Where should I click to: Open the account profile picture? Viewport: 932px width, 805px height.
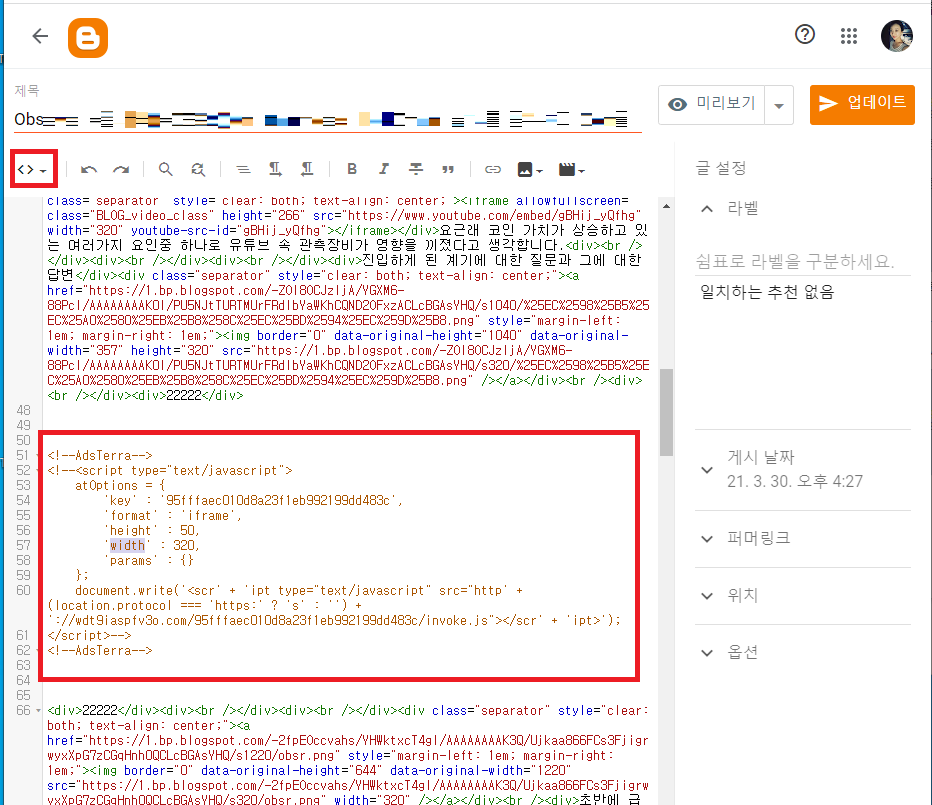pos(896,36)
